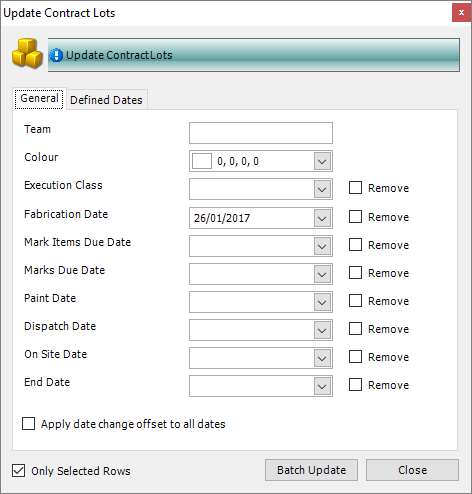Viewport: 472px width, 494px height.
Task: Expand the Marks Due Date dropdown
Action: tap(322, 274)
